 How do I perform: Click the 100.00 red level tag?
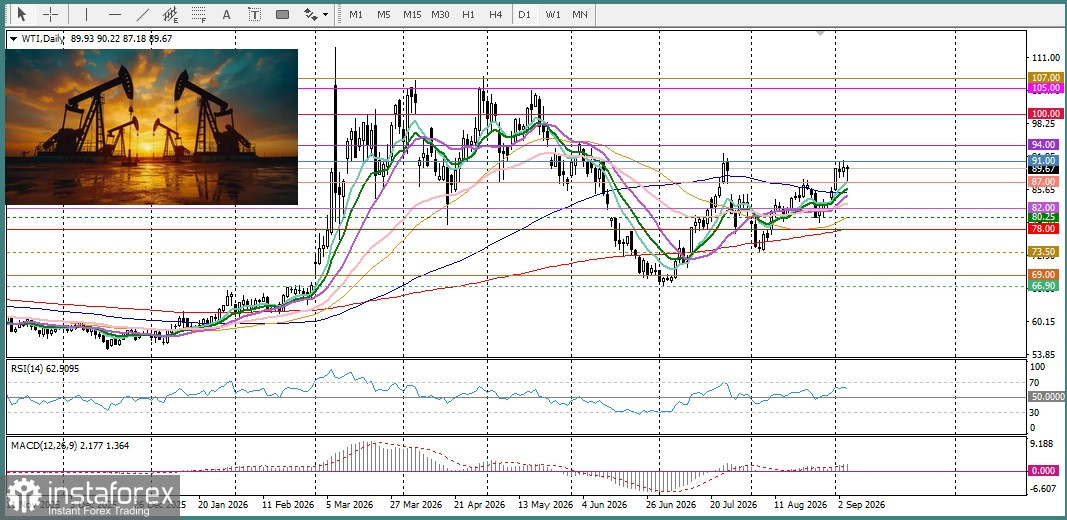(1045, 114)
